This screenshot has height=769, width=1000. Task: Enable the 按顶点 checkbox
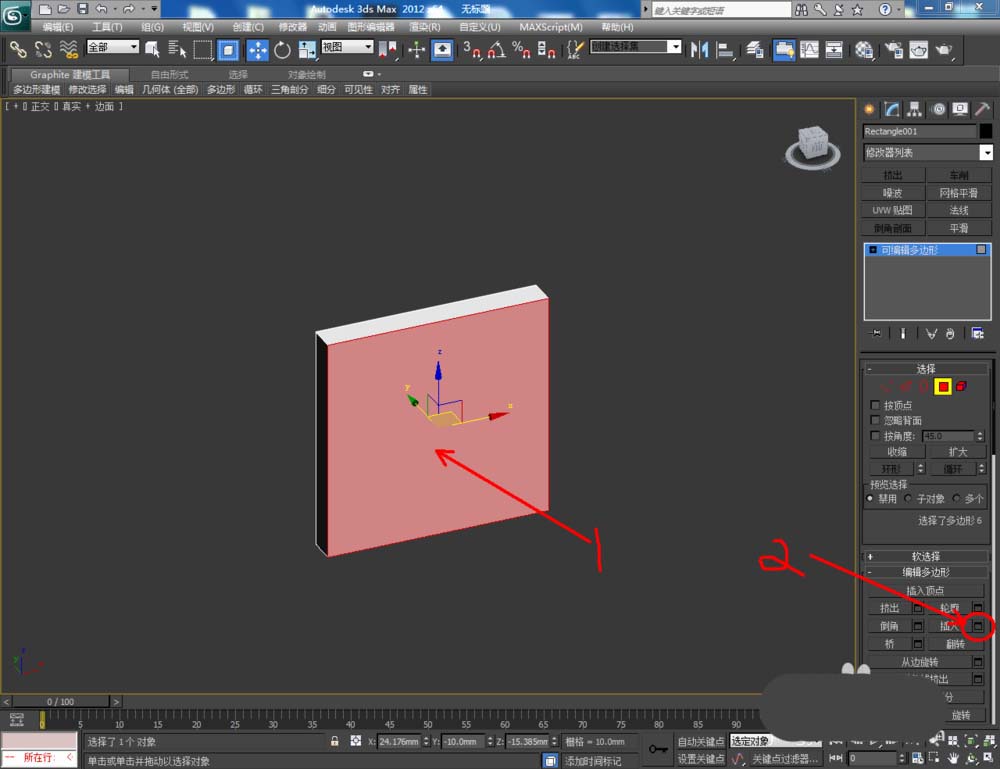tap(876, 405)
